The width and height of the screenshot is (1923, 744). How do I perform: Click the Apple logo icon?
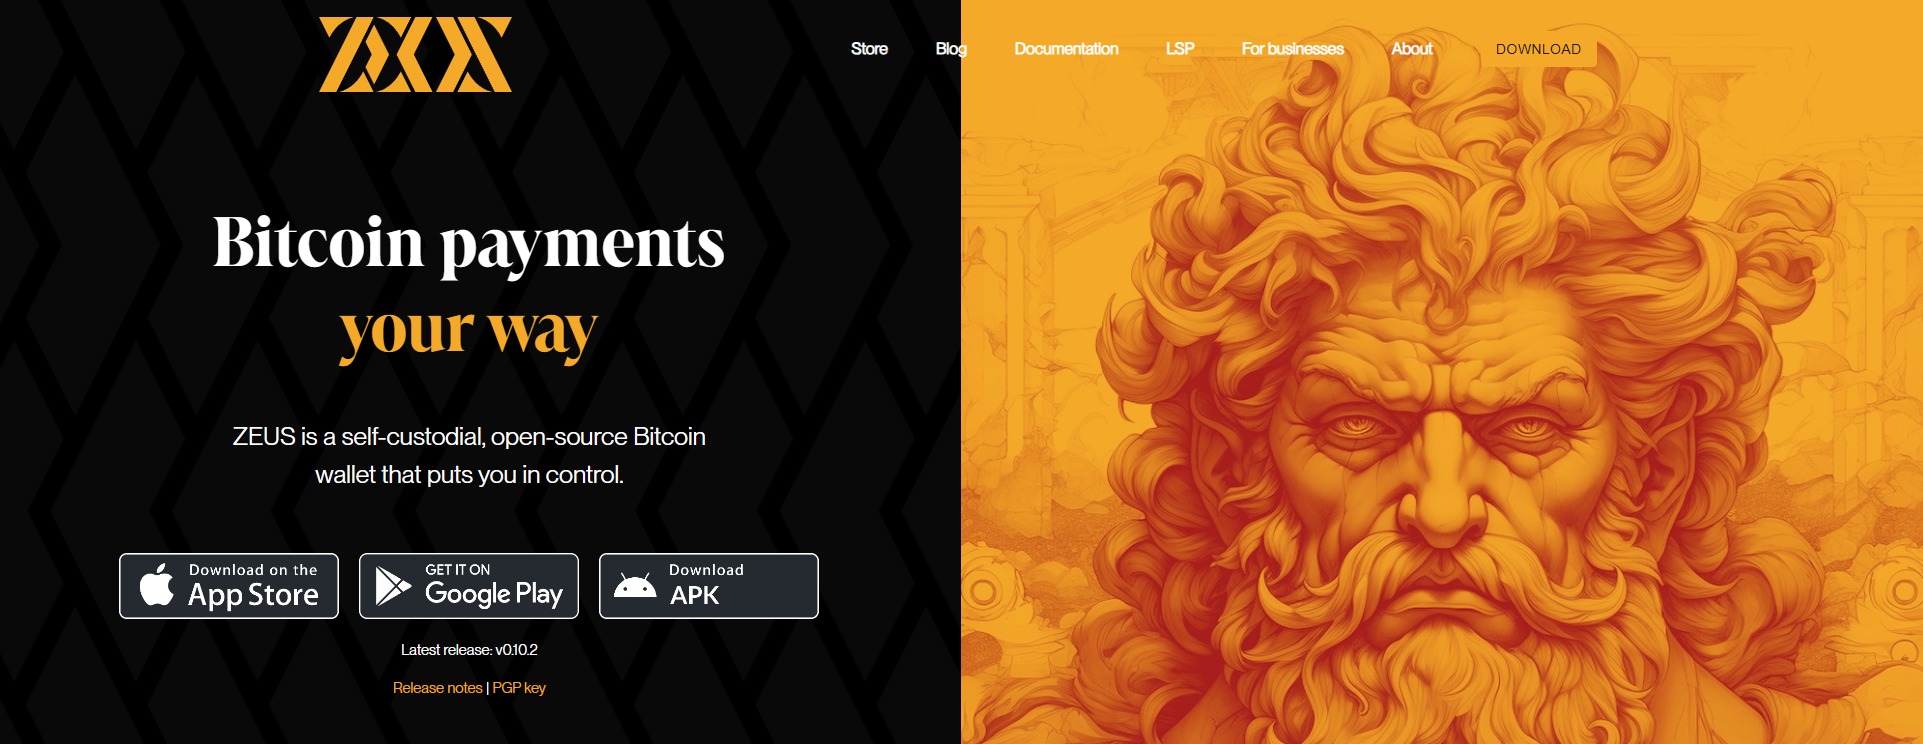[156, 585]
